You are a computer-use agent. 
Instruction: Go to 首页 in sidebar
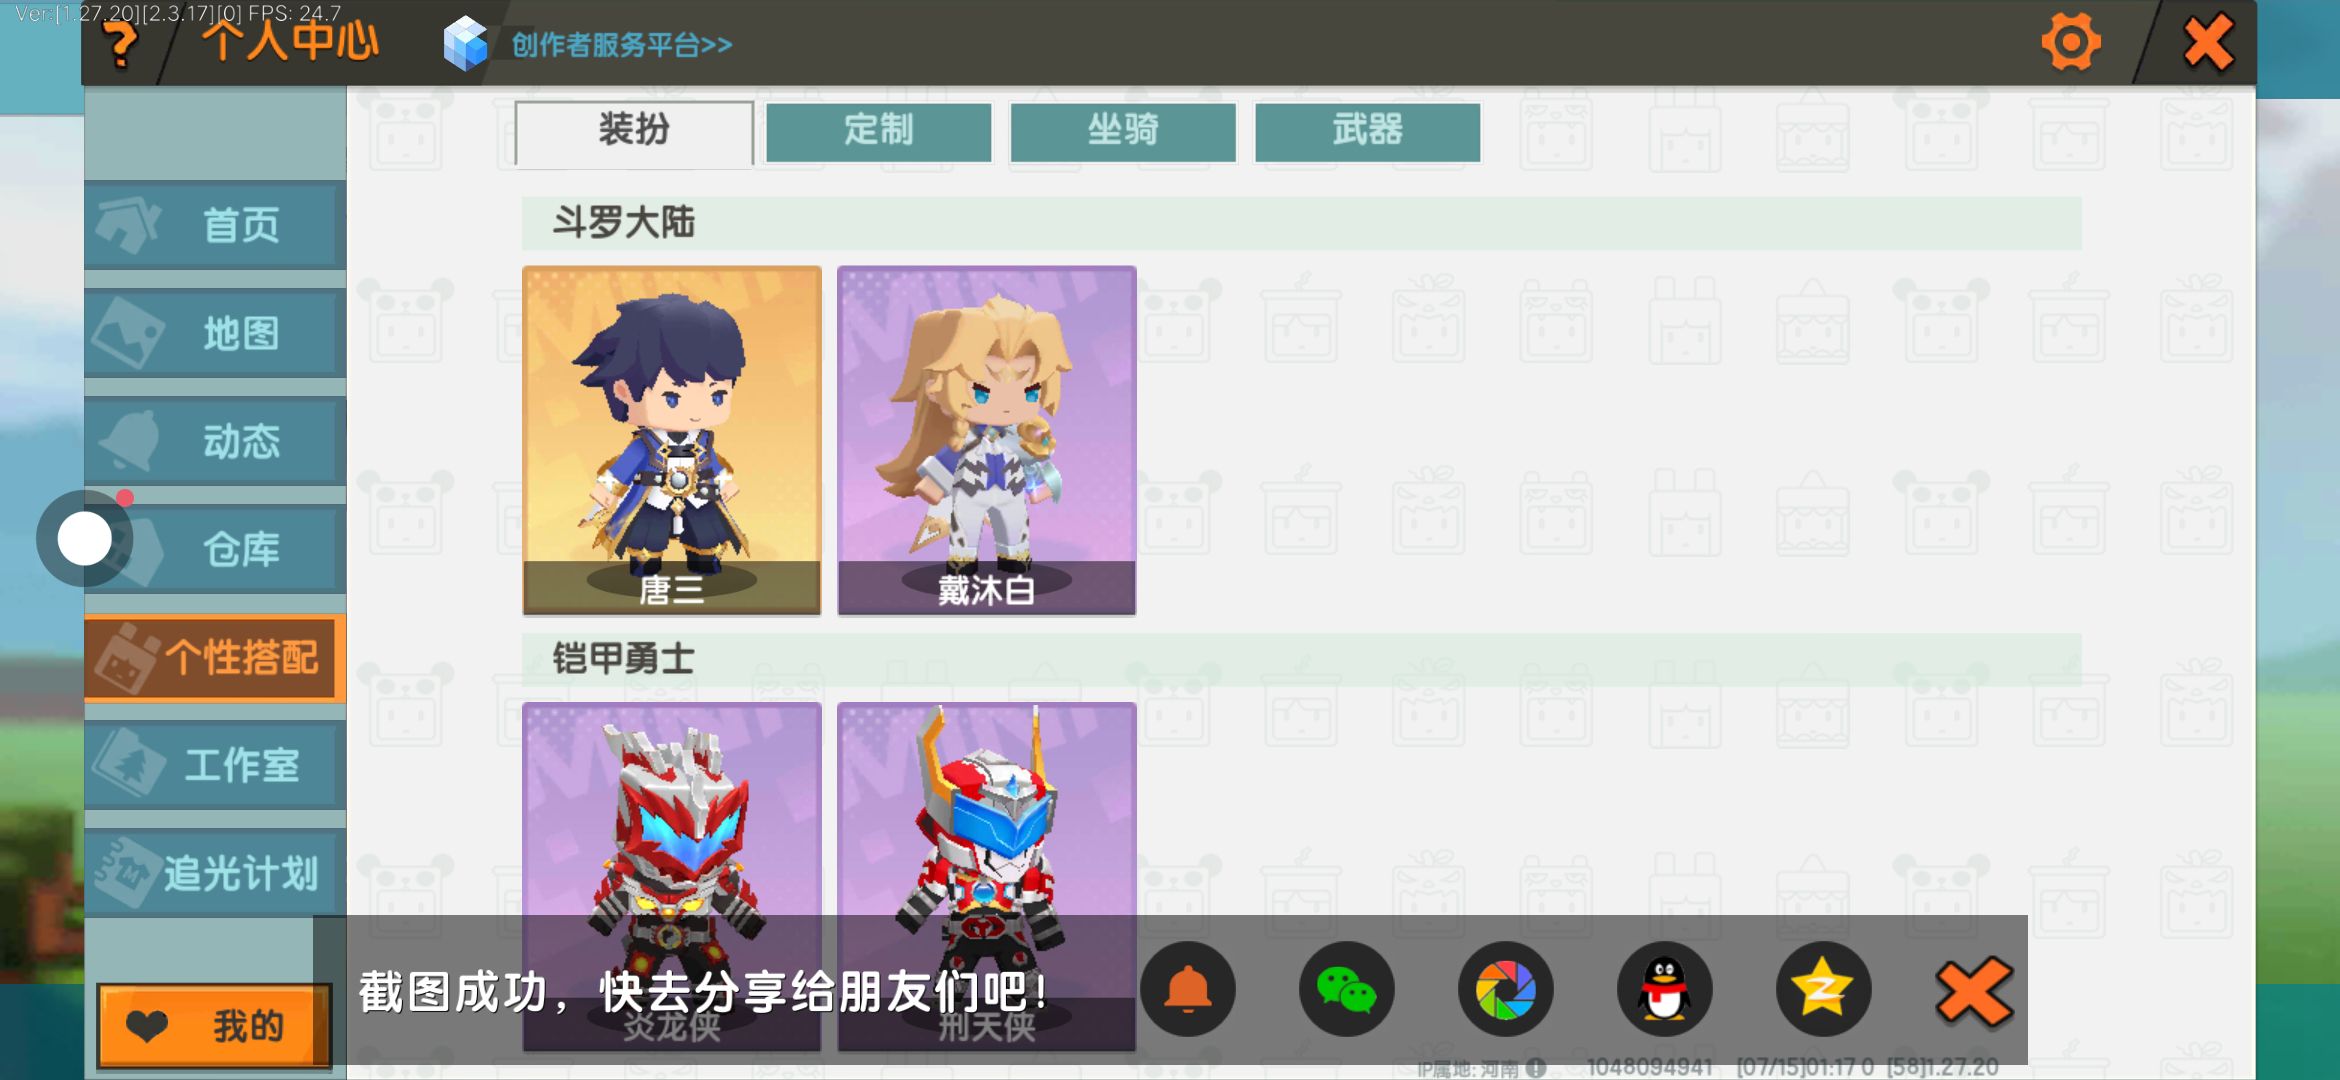(215, 225)
